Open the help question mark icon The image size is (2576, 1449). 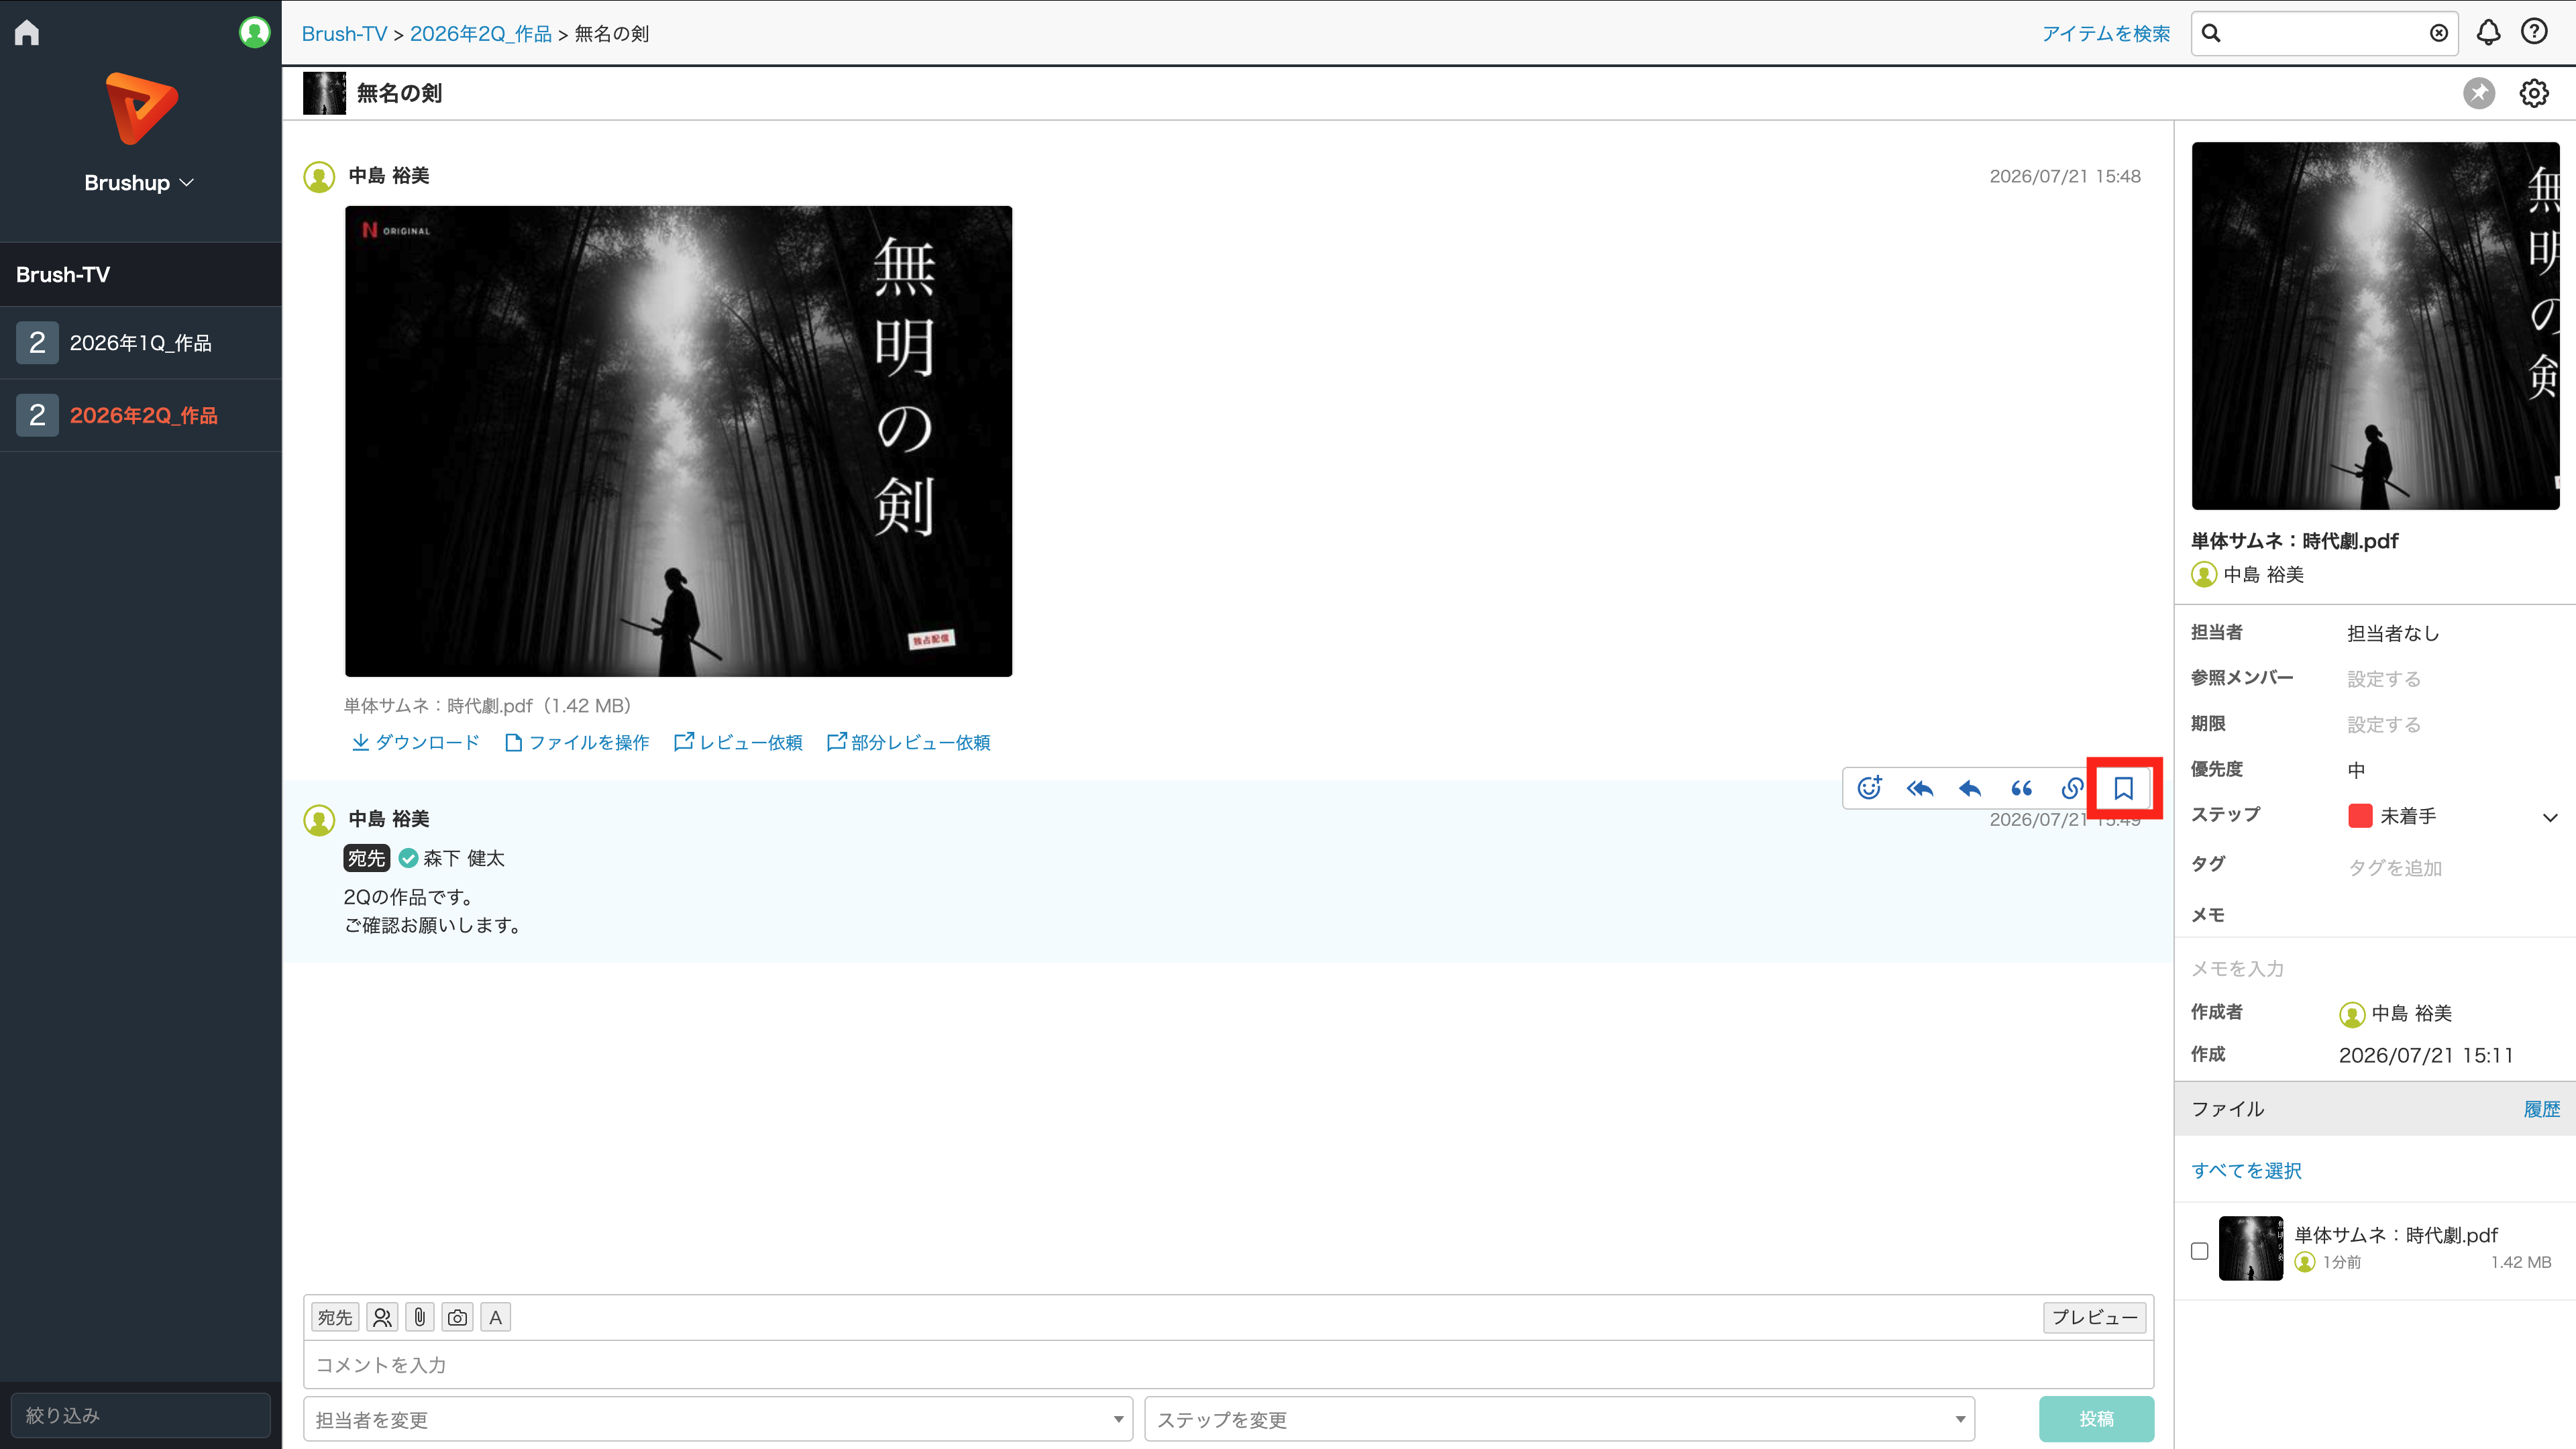point(2534,32)
